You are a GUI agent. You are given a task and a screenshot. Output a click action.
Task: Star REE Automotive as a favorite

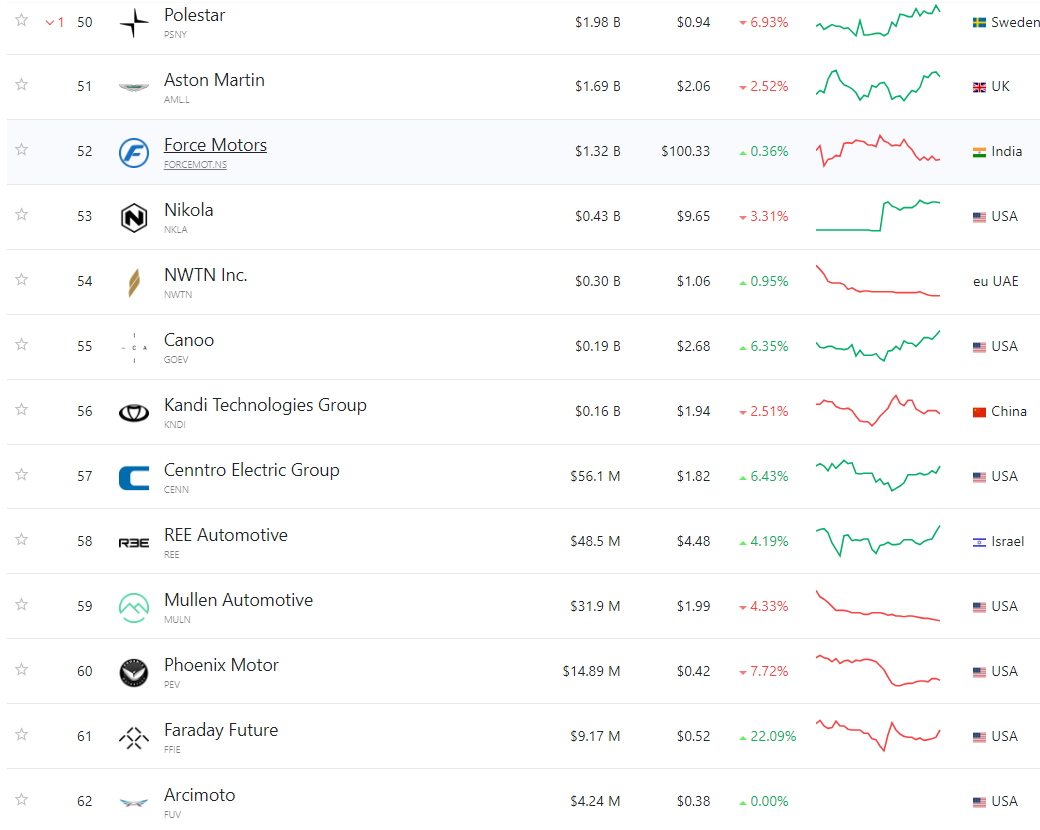click(x=22, y=539)
